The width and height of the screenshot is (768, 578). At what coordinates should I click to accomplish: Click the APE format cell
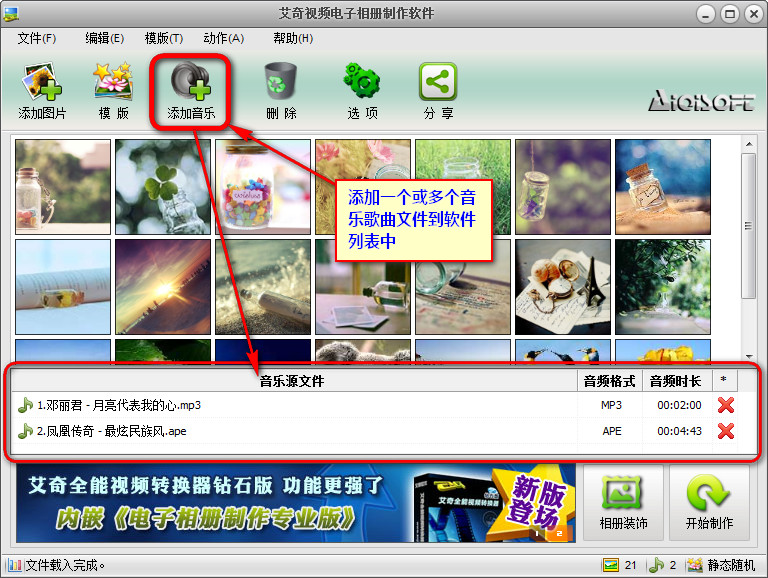[x=612, y=431]
